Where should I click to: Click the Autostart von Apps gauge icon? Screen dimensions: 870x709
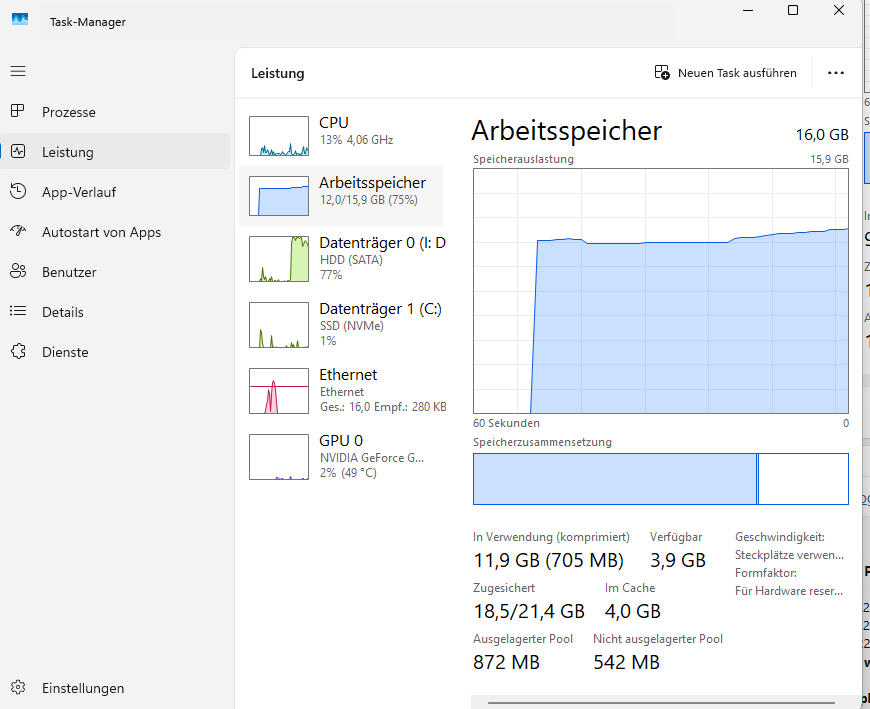[x=18, y=231]
